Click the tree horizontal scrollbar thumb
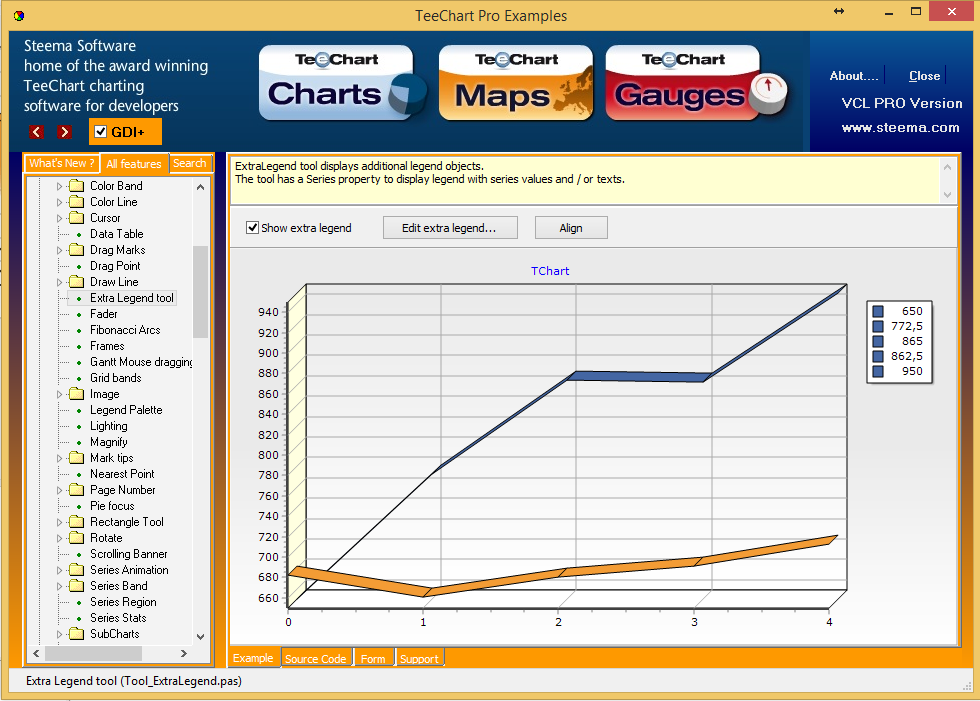Image resolution: width=980 pixels, height=701 pixels. tap(94, 654)
